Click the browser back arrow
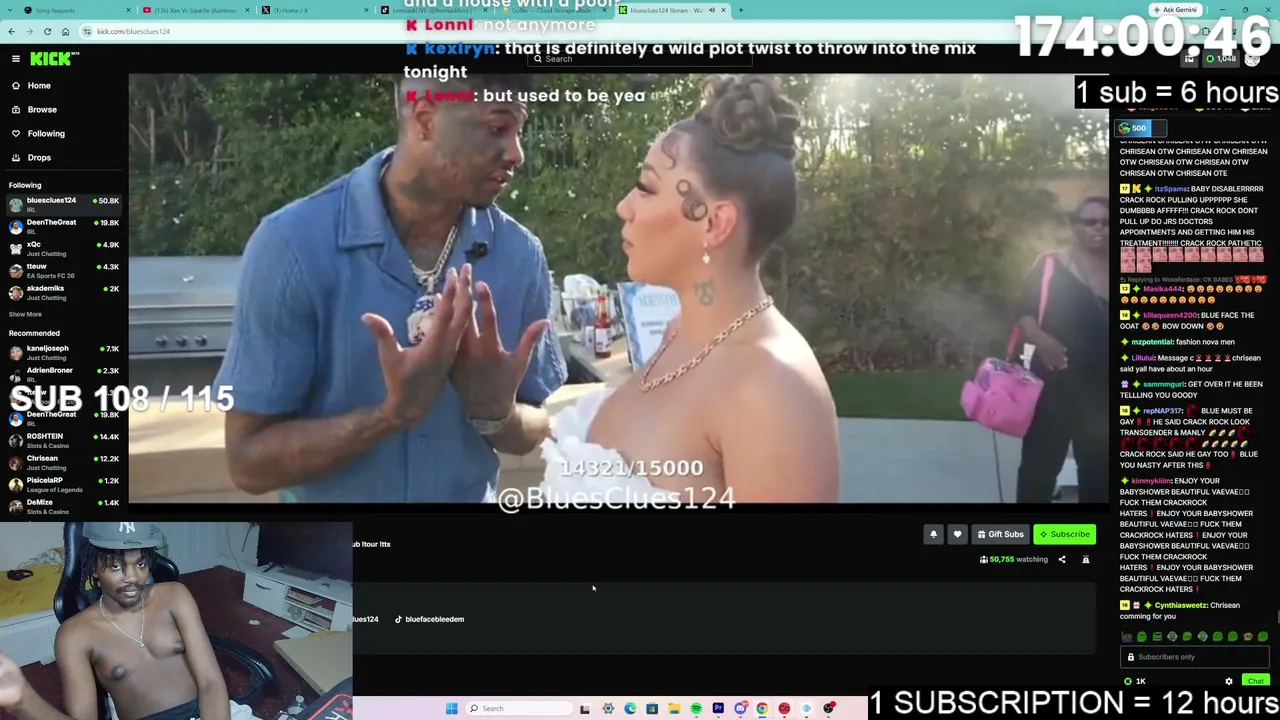Screen dimensions: 1280x720 click(12, 32)
